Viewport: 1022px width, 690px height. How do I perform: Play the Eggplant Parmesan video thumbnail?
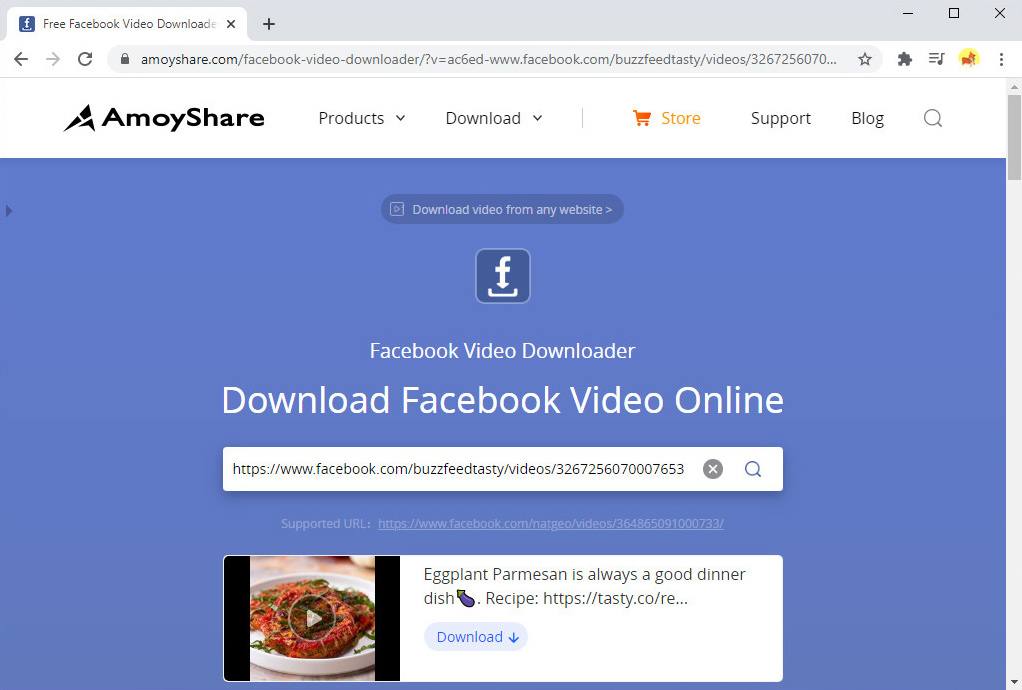(x=312, y=618)
